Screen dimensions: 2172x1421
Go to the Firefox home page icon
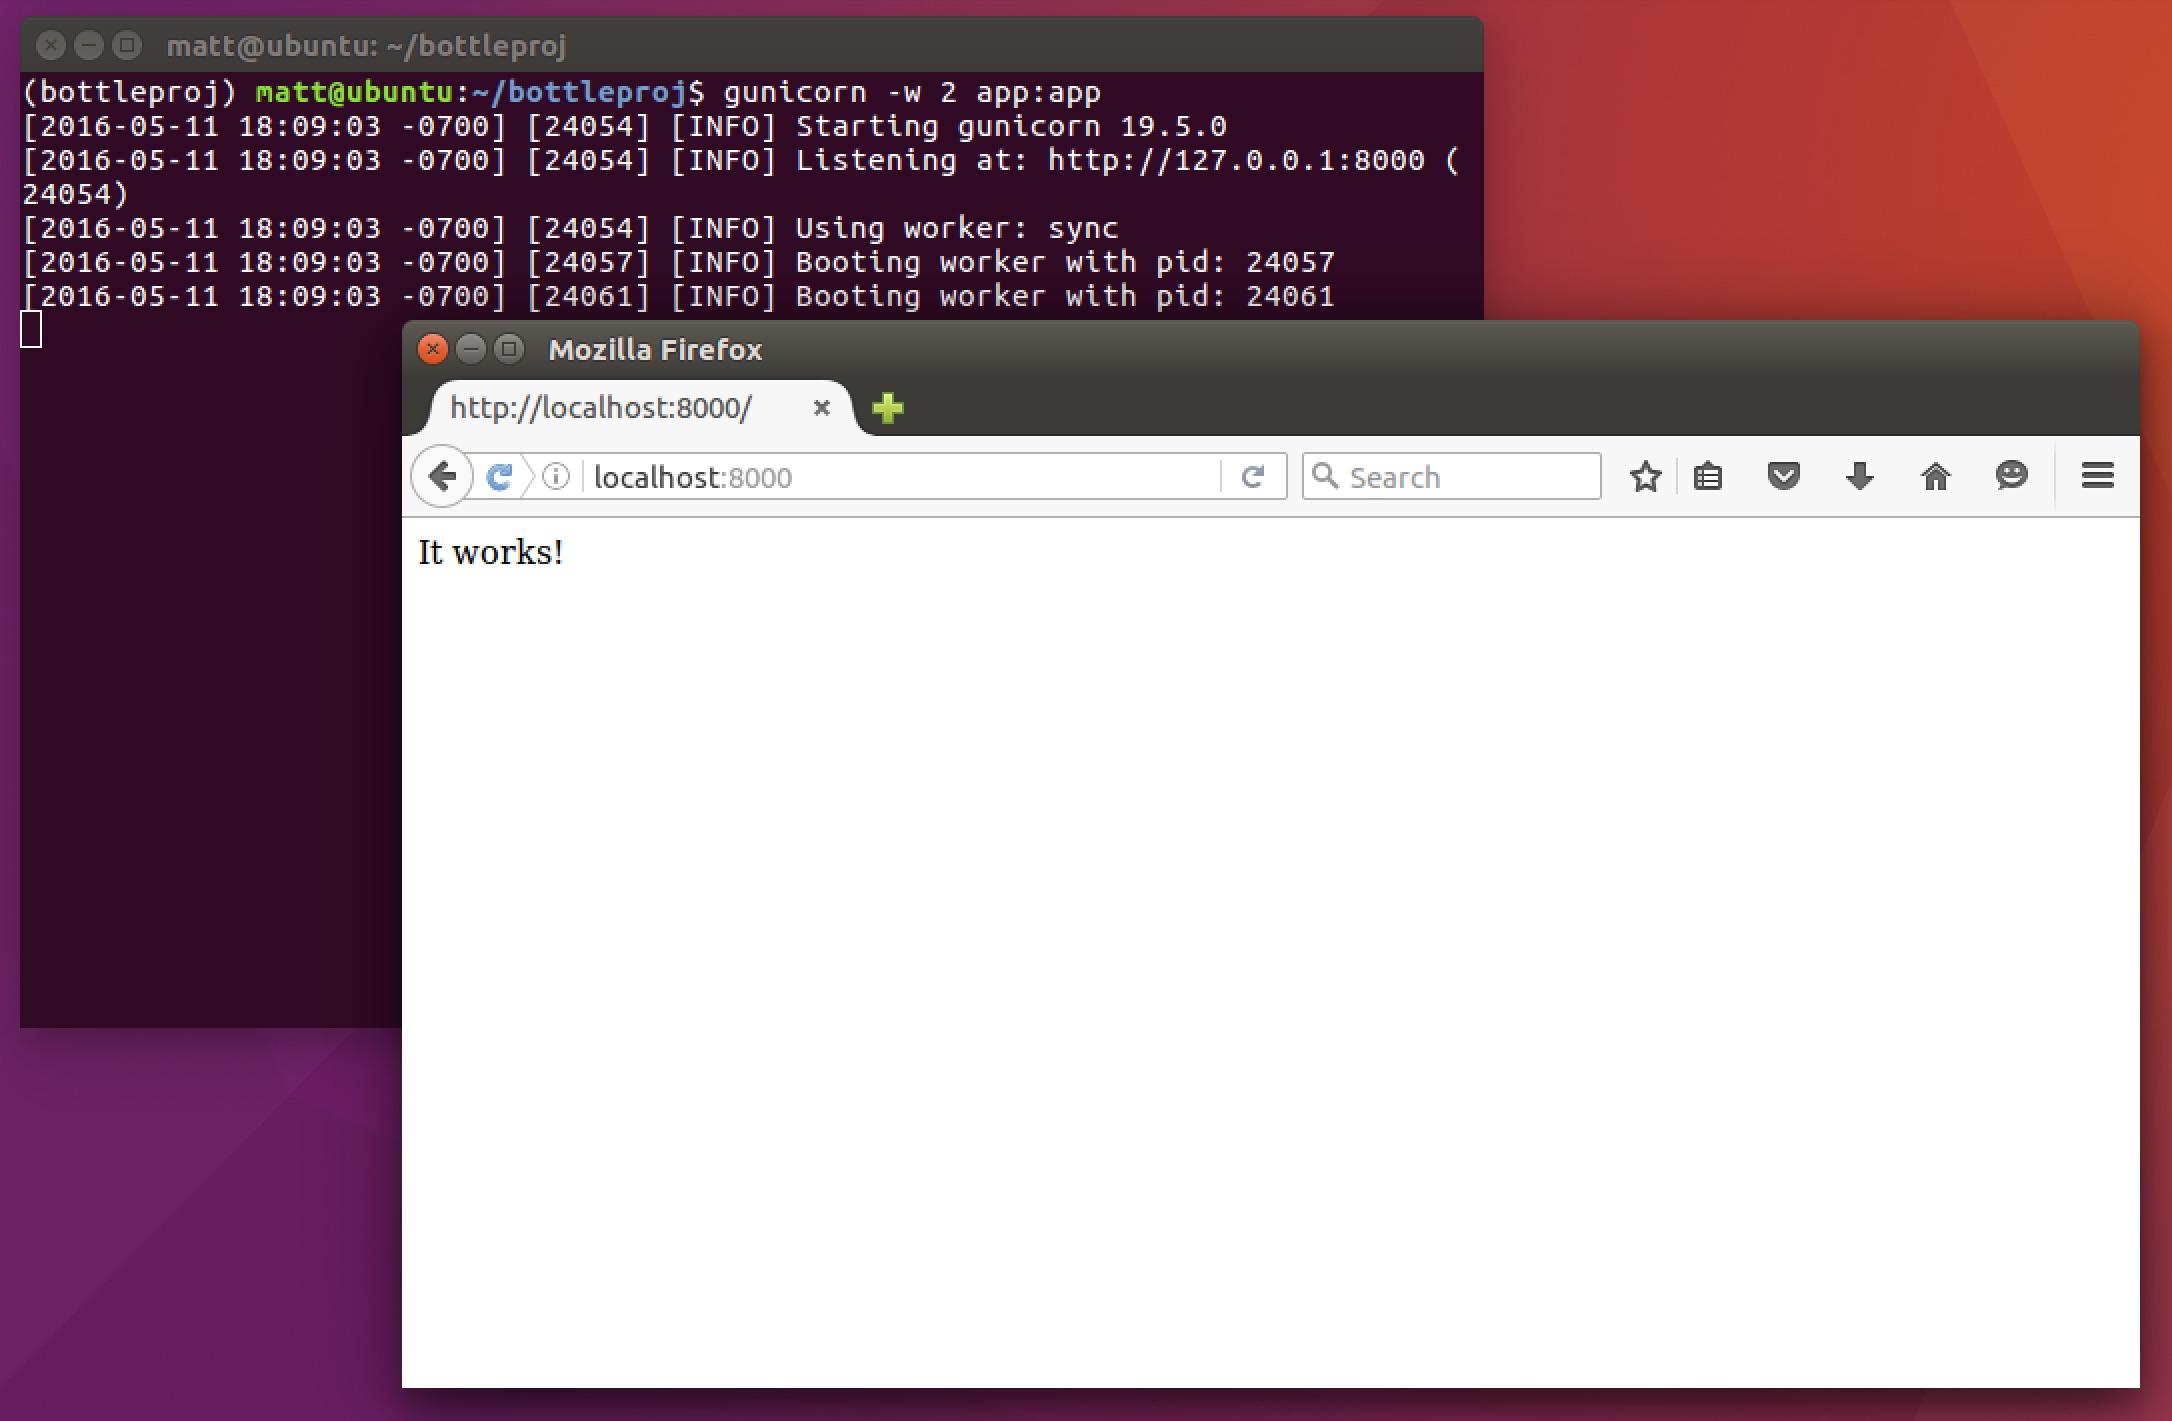[1936, 477]
